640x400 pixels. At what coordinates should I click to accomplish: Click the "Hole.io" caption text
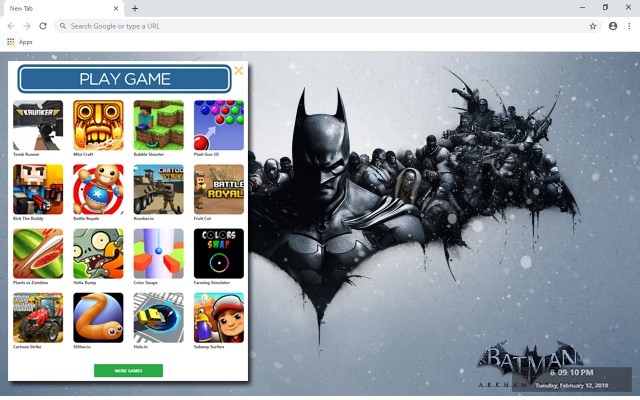141,347
